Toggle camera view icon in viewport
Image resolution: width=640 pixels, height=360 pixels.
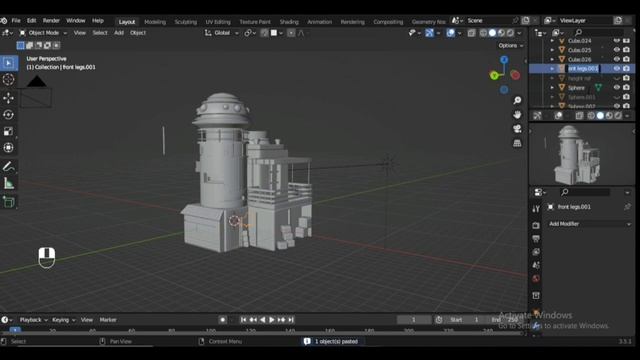coord(517,129)
